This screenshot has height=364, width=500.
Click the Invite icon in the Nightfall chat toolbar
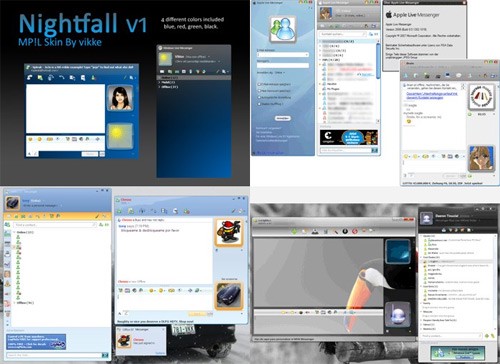(30, 77)
